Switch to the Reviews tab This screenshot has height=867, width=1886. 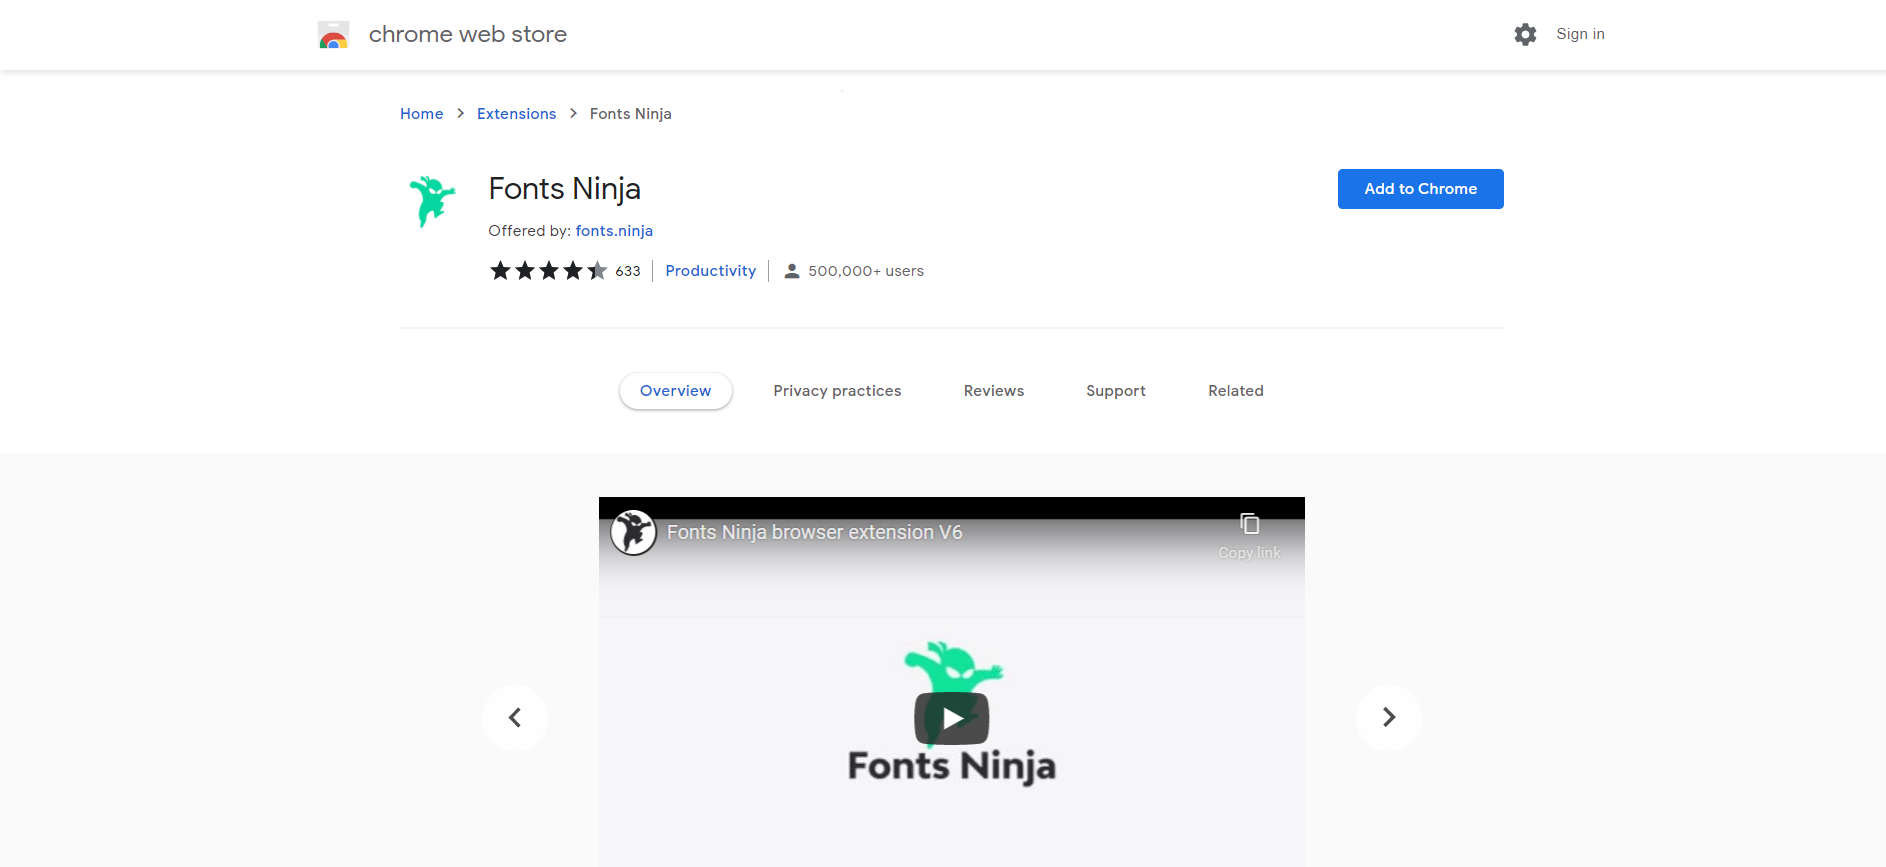pyautogui.click(x=994, y=391)
